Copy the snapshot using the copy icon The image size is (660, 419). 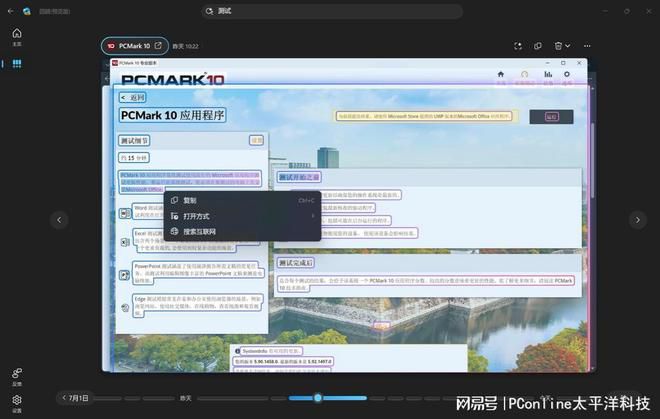click(538, 46)
